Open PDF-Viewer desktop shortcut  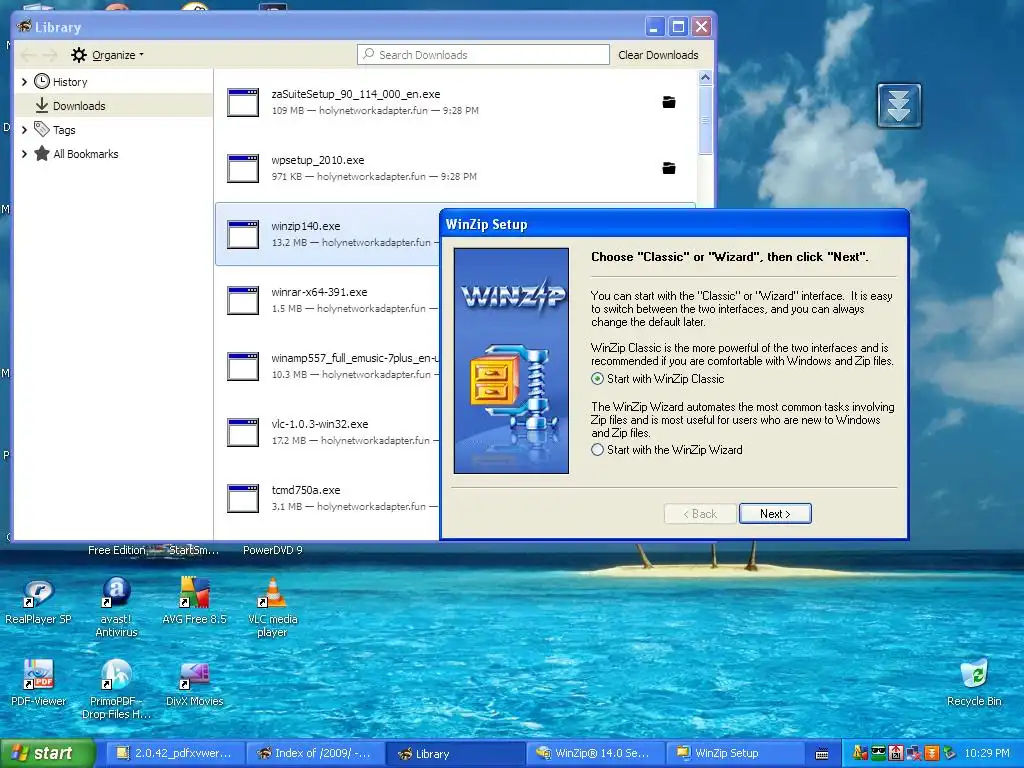coord(38,682)
